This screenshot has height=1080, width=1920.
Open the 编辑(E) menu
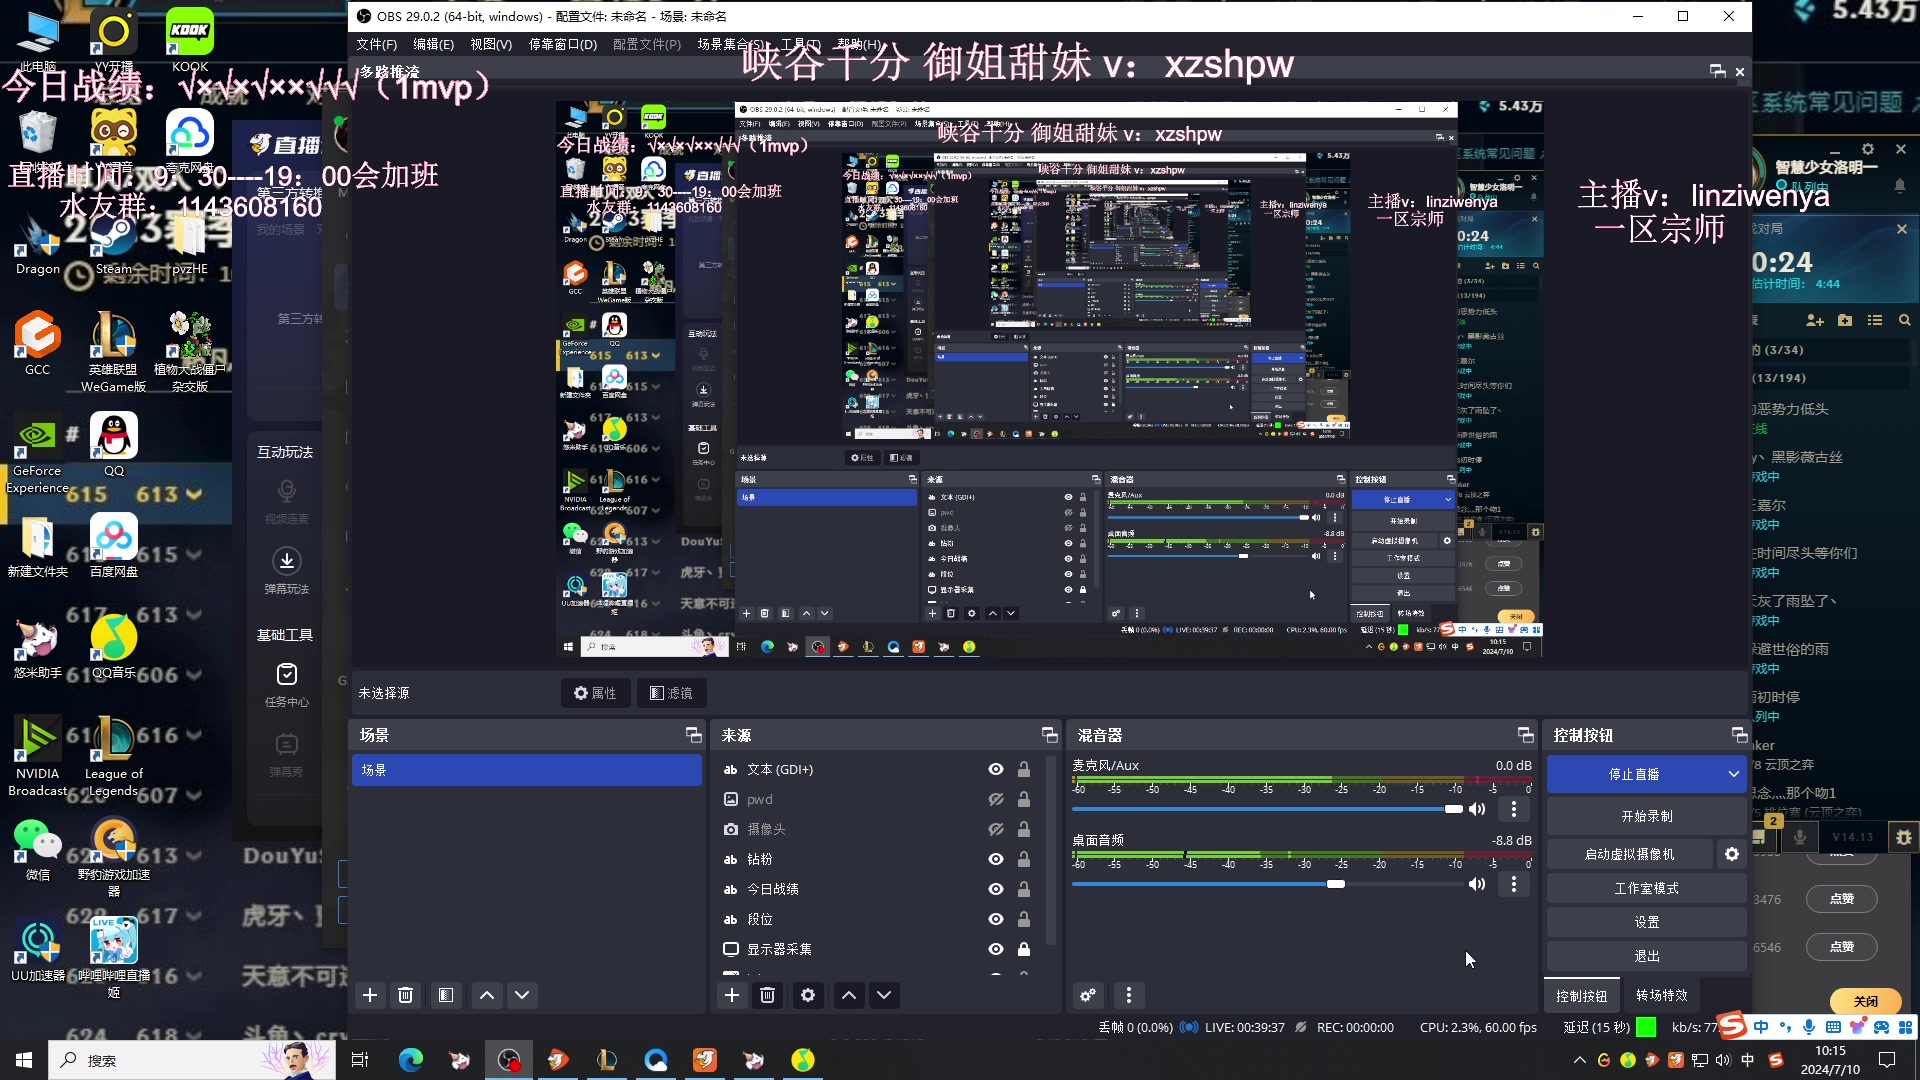pyautogui.click(x=433, y=45)
